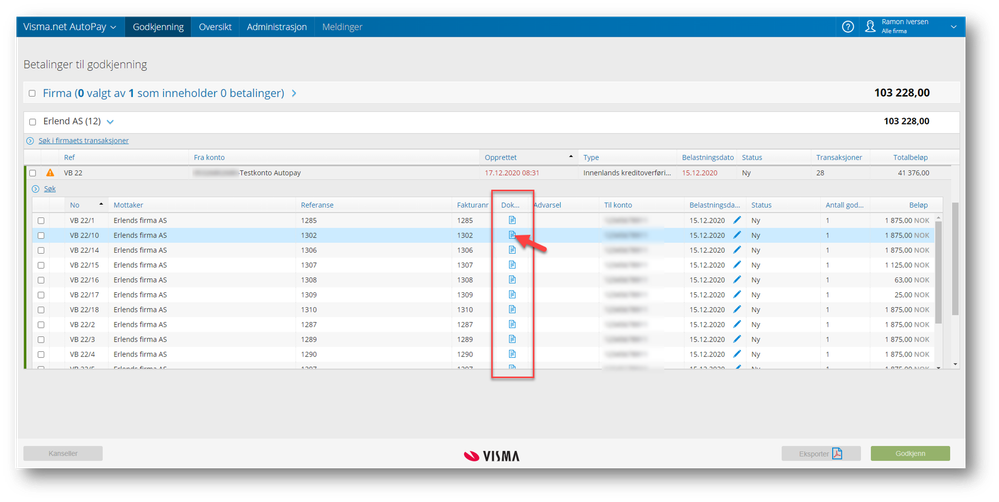Switch to the Administrasjon tab
This screenshot has height=502, width=999.
click(277, 27)
